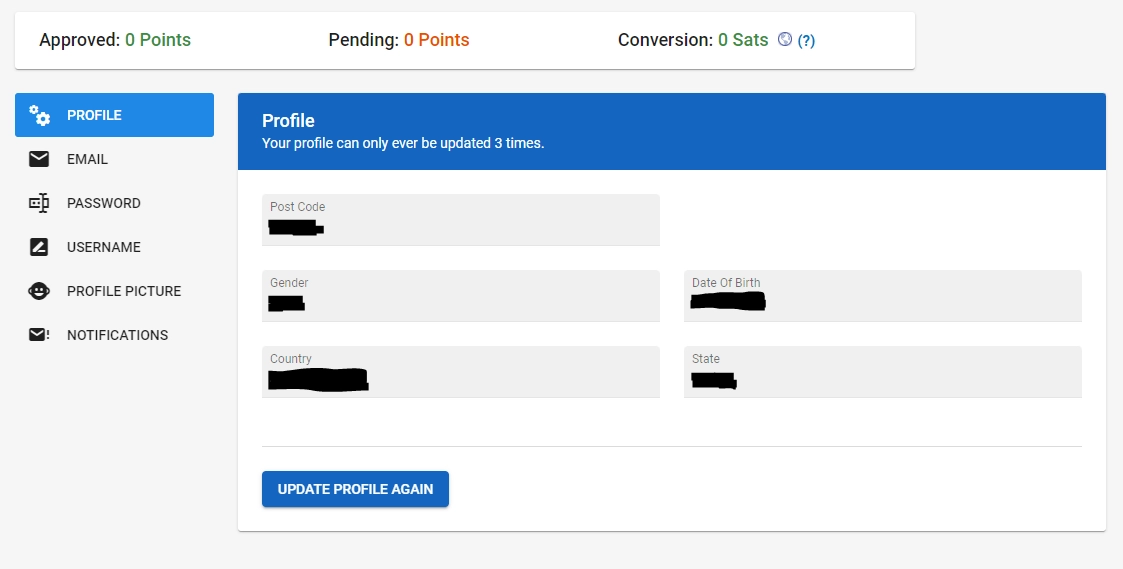The height and width of the screenshot is (569, 1123).
Task: Open the conversion help (?) link
Action: (x=806, y=41)
